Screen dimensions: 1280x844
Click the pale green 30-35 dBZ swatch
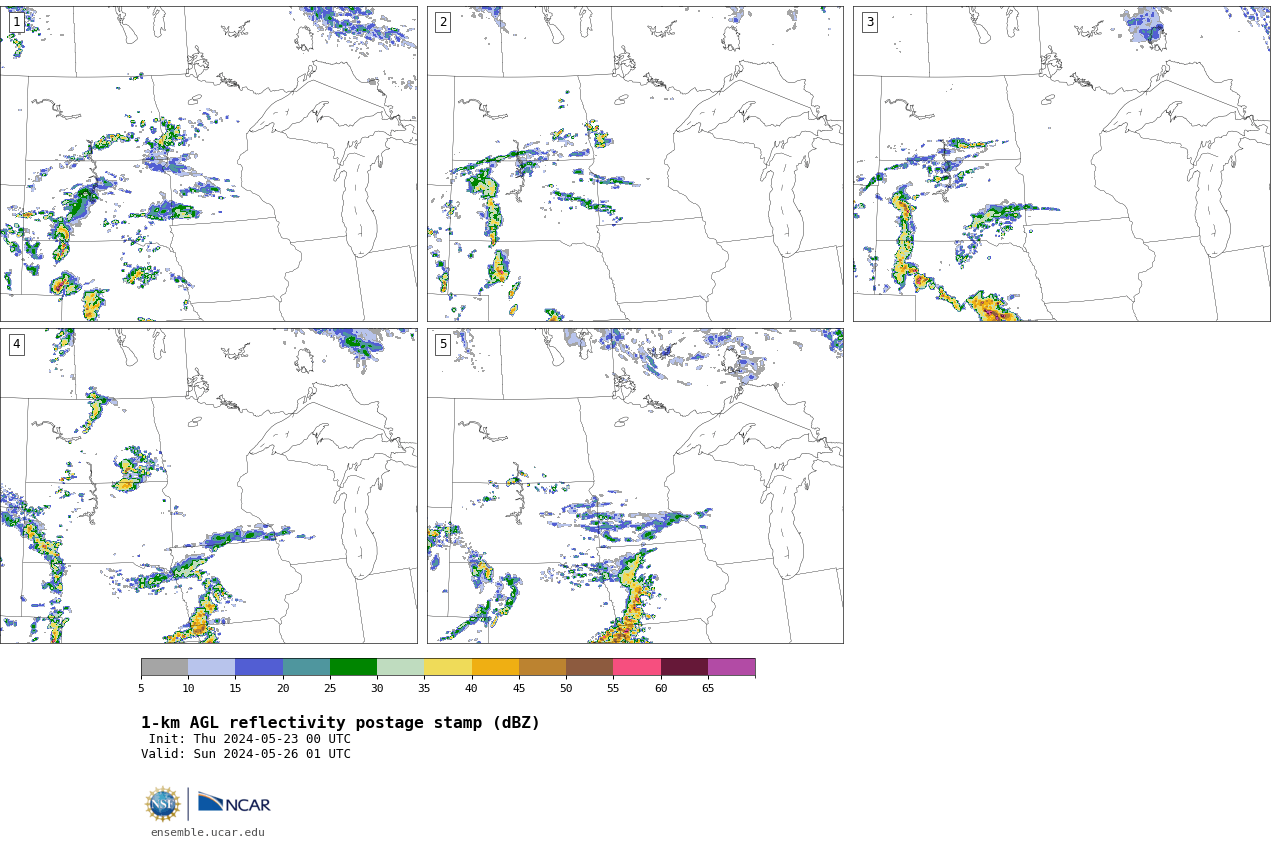400,667
